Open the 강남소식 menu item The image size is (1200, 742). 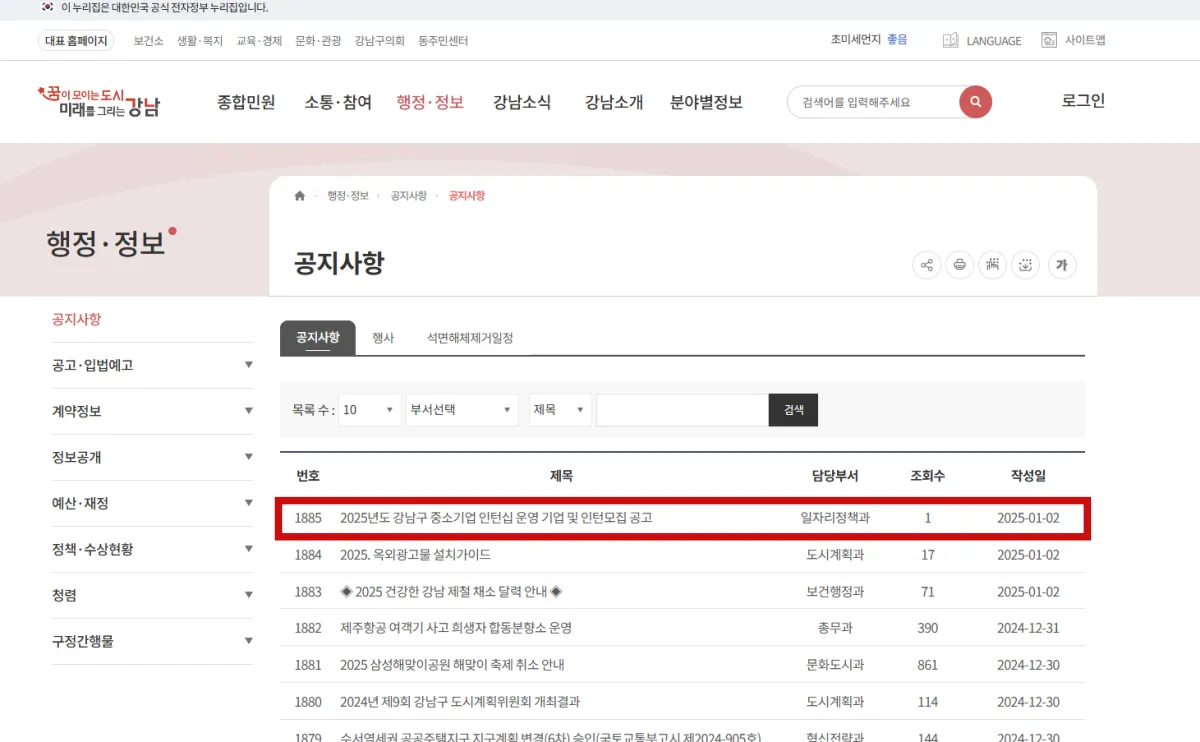(x=521, y=102)
